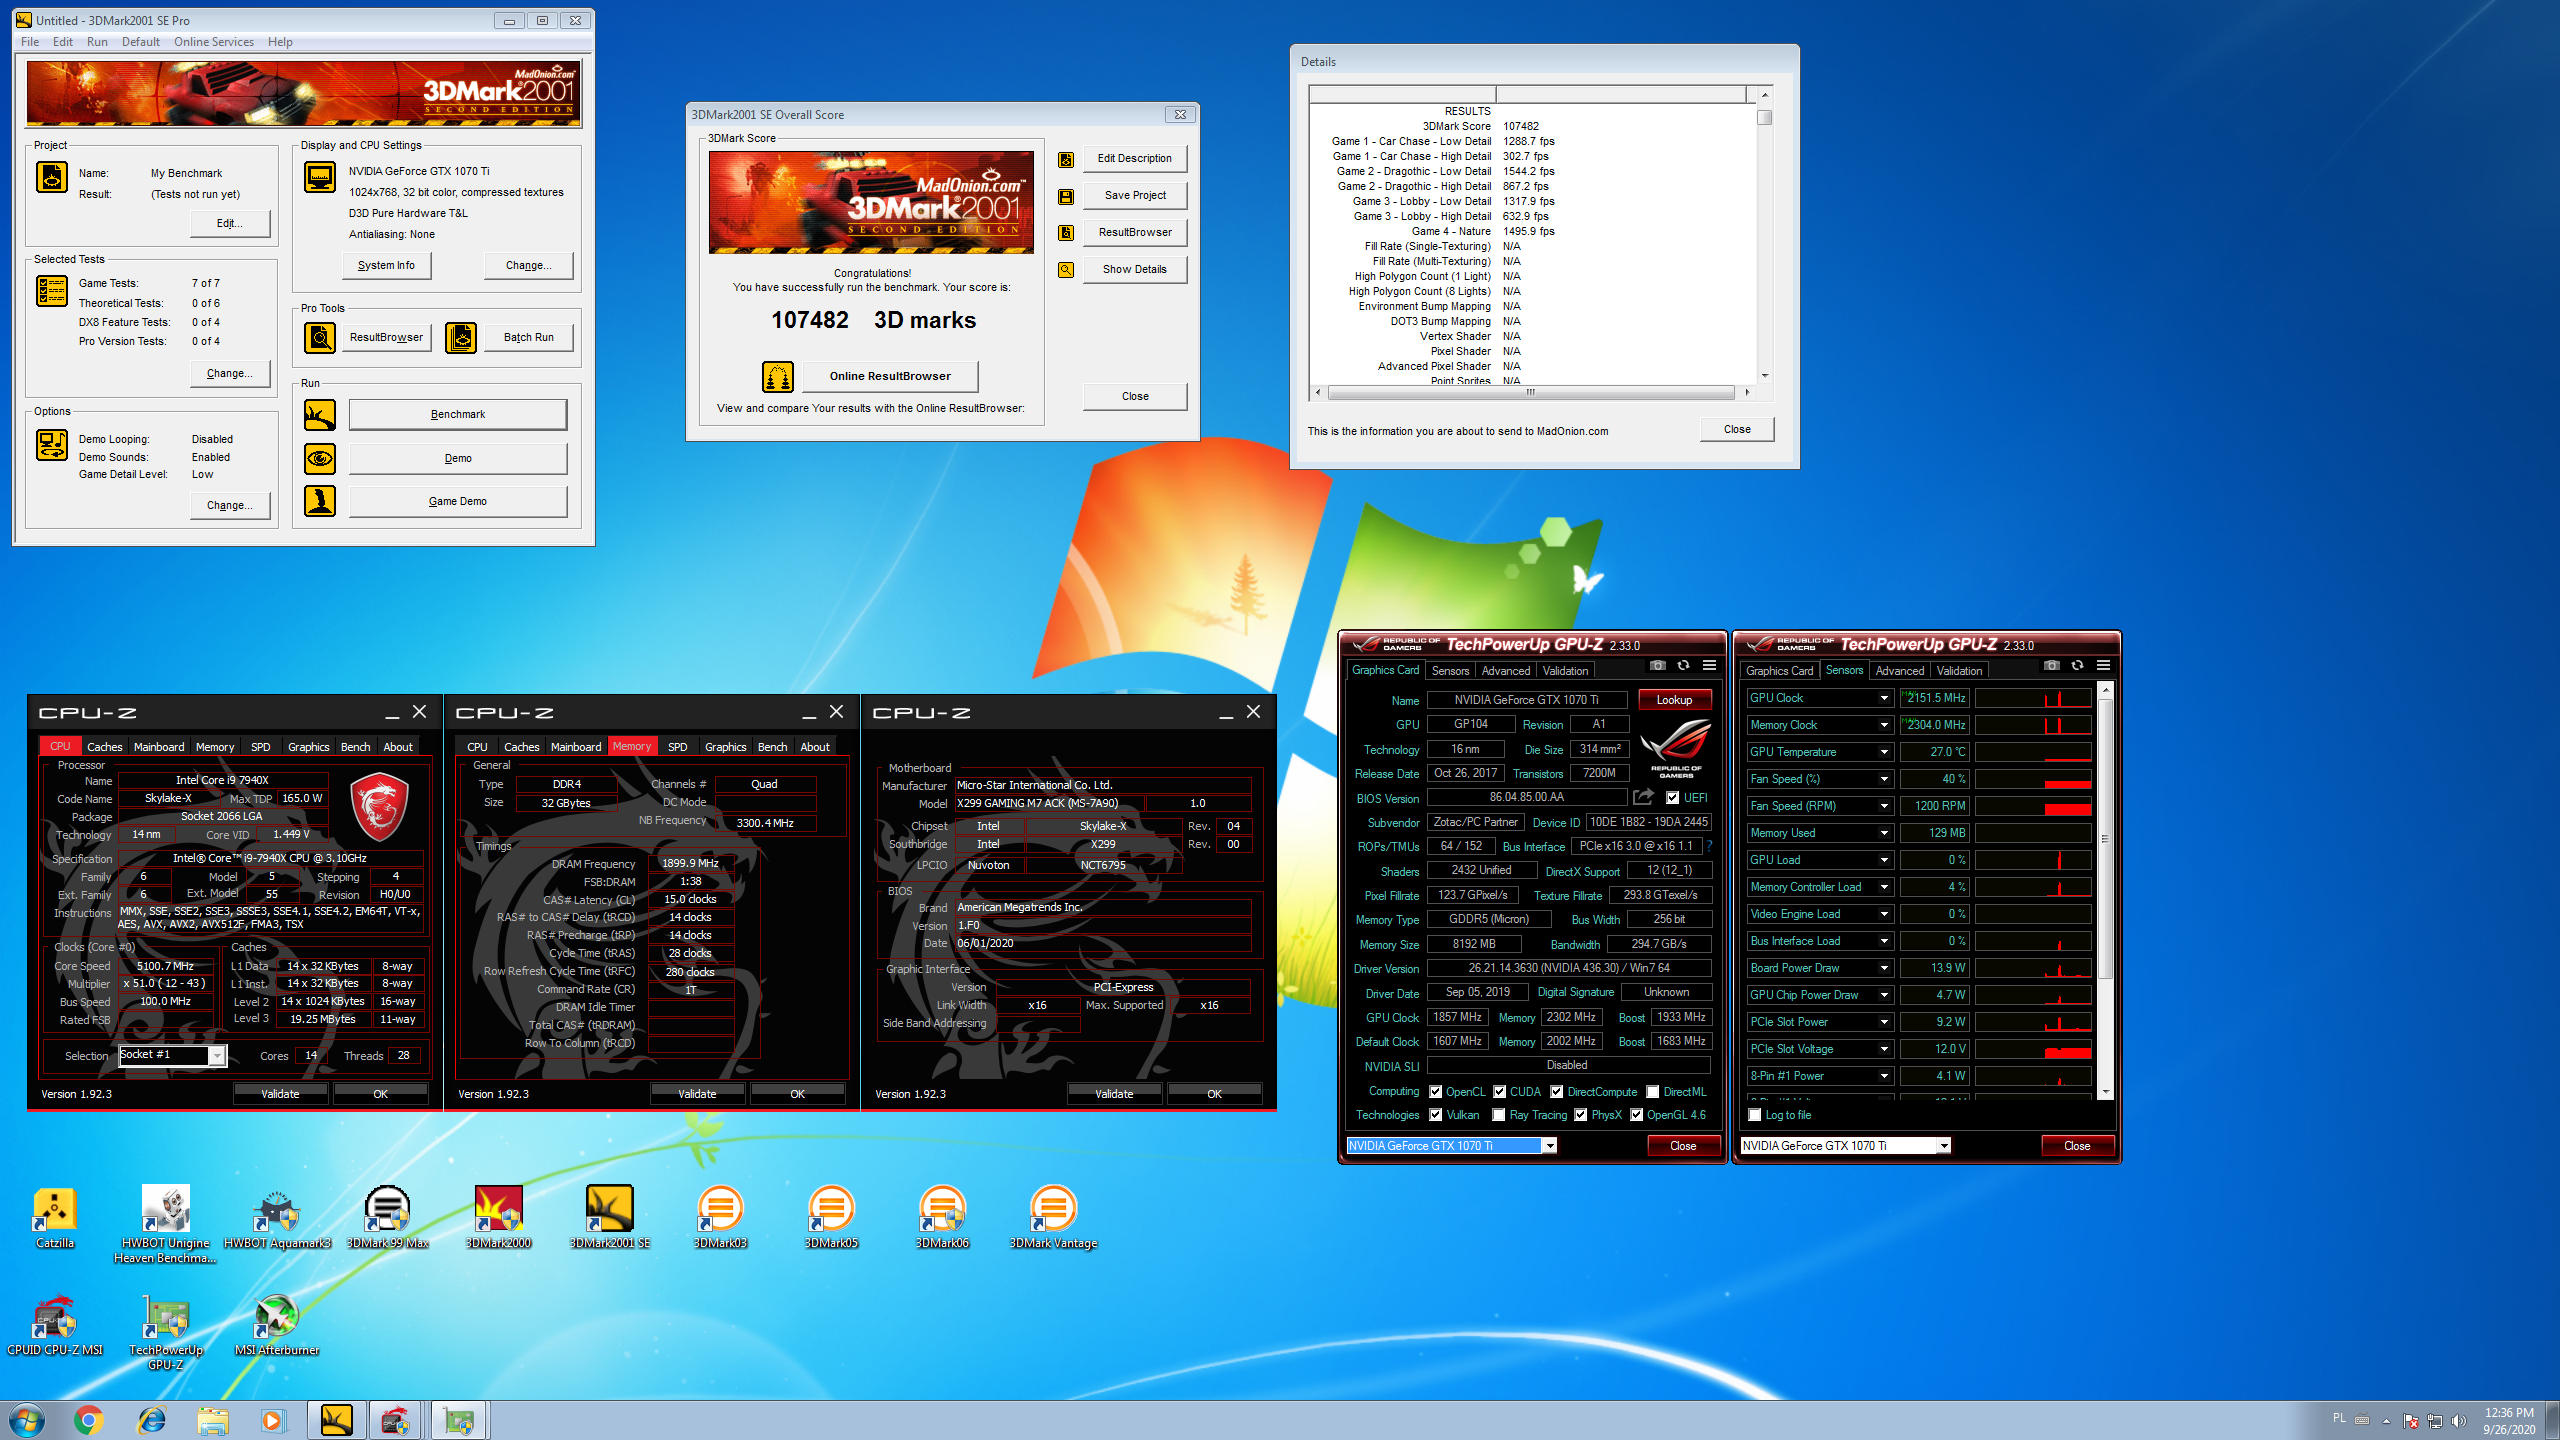Toggle OpenCL checkbox
This screenshot has height=1440, width=2560.
(1436, 1092)
